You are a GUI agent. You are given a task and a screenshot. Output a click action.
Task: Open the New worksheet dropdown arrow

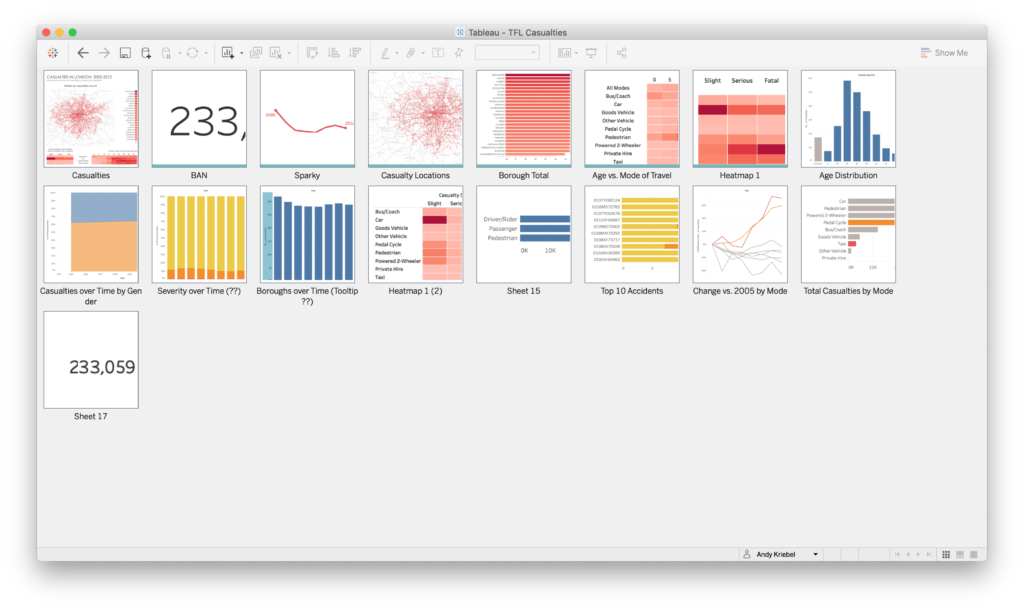[241, 54]
